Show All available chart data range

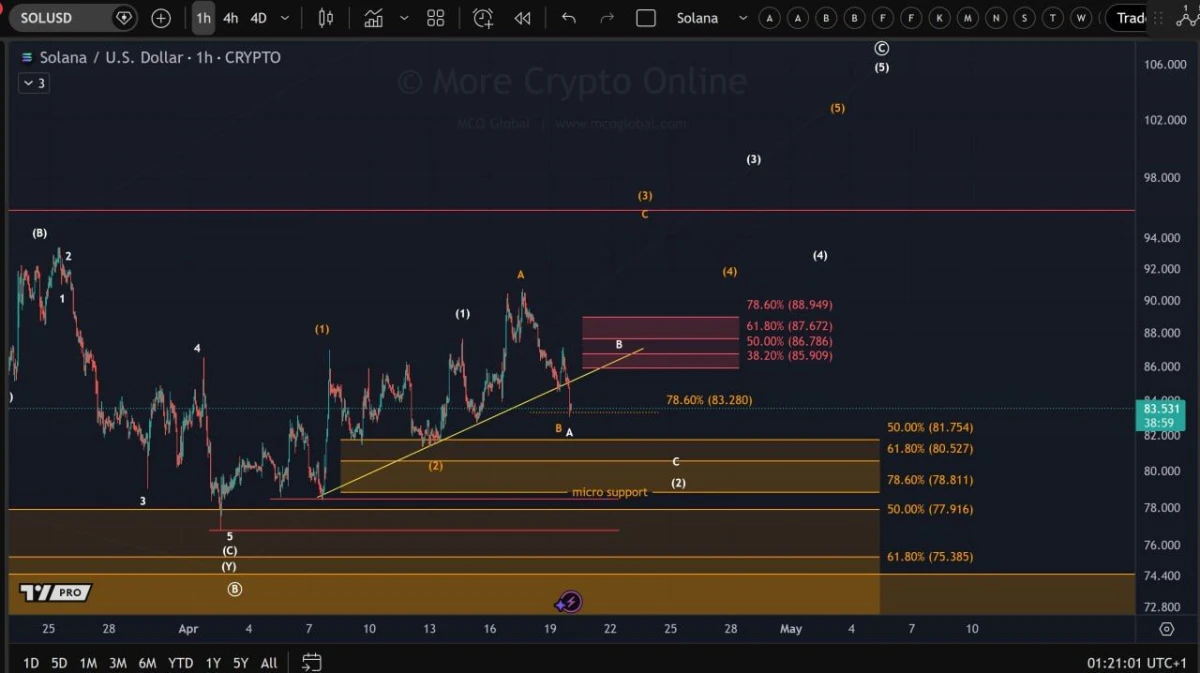point(269,662)
